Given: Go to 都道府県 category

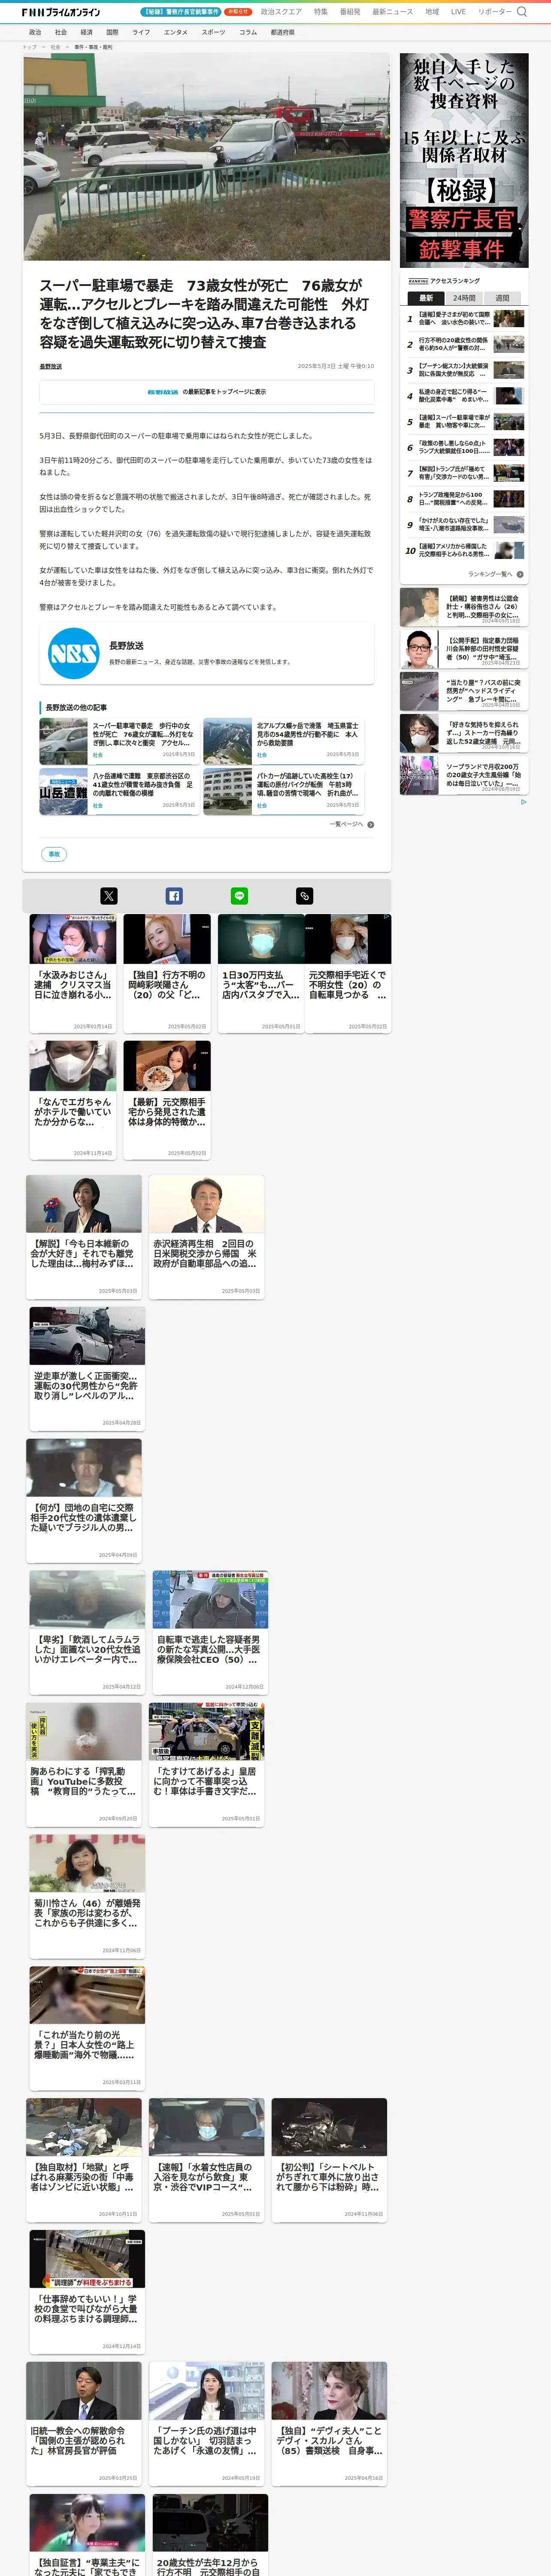Looking at the screenshot, I should (x=283, y=32).
